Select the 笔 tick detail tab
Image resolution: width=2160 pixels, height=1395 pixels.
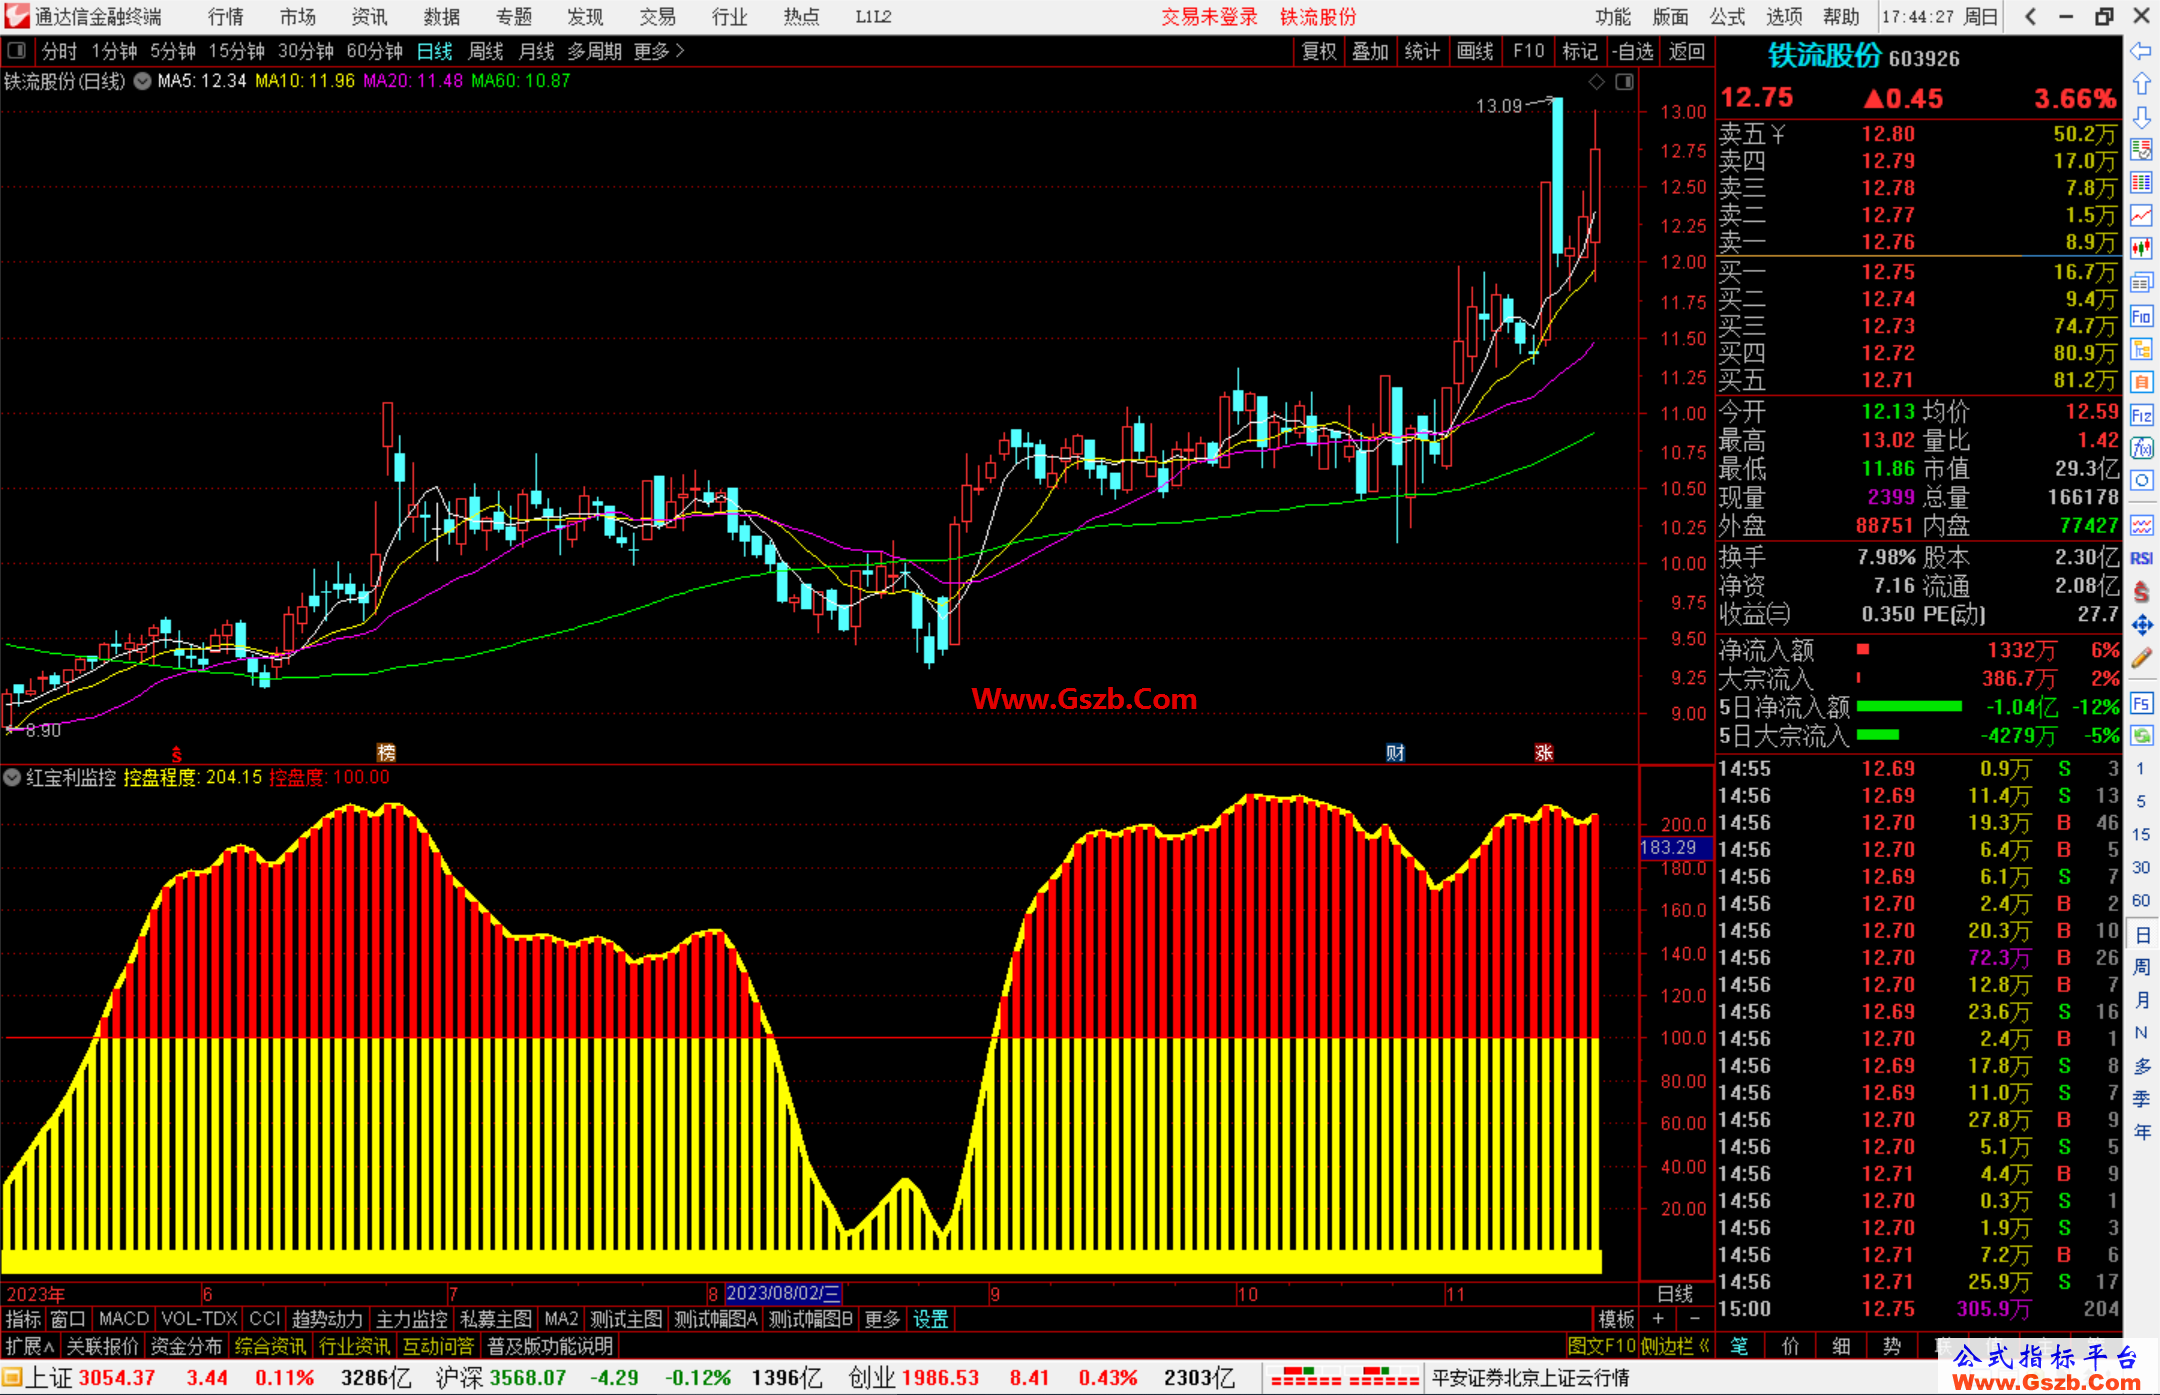[x=1740, y=1346]
